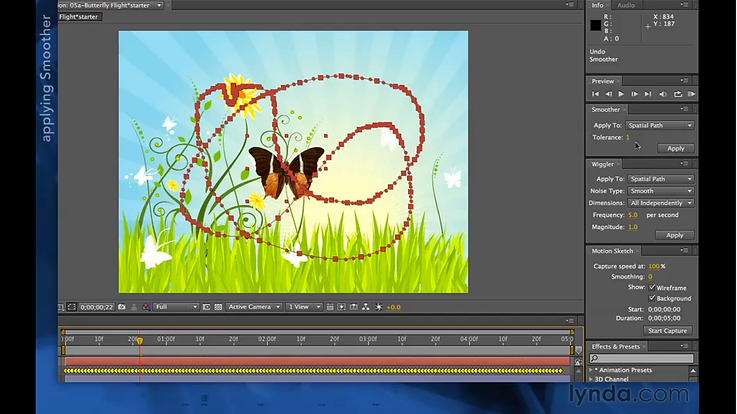Toggle the audio mute speaker icon in Preview
737x414 pixels.
[x=663, y=94]
